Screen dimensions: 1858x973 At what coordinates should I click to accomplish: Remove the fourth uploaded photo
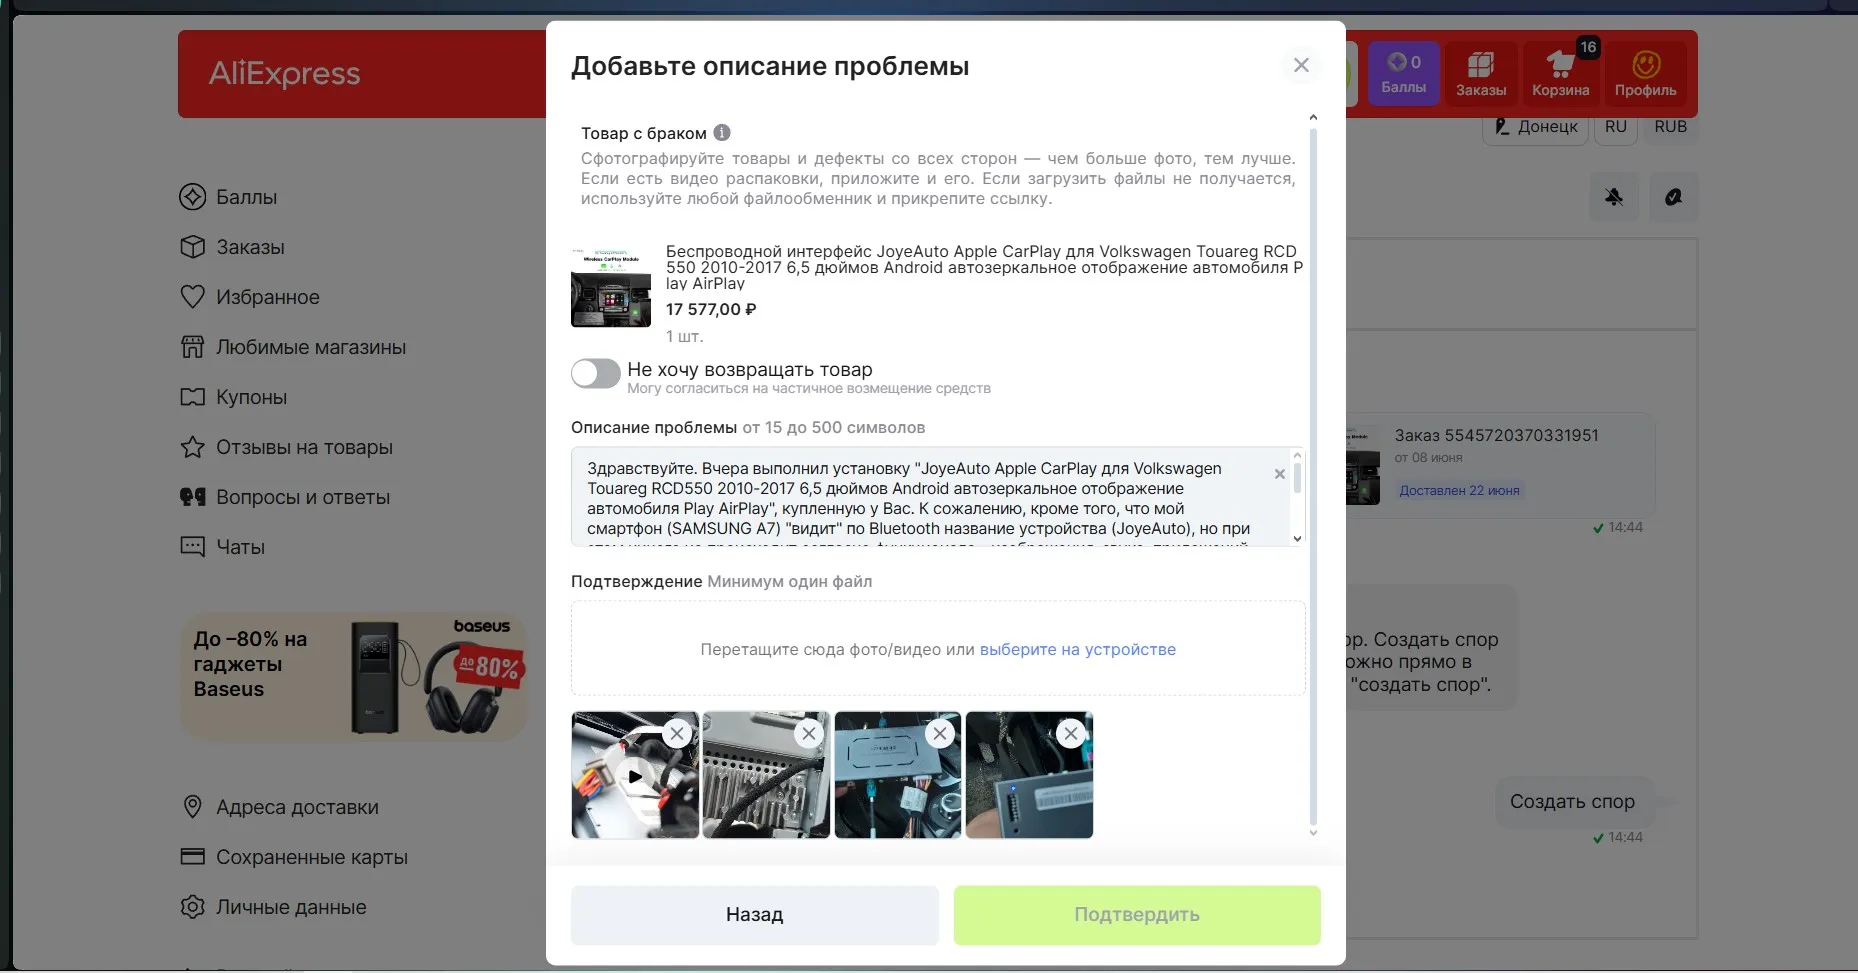coord(1071,734)
